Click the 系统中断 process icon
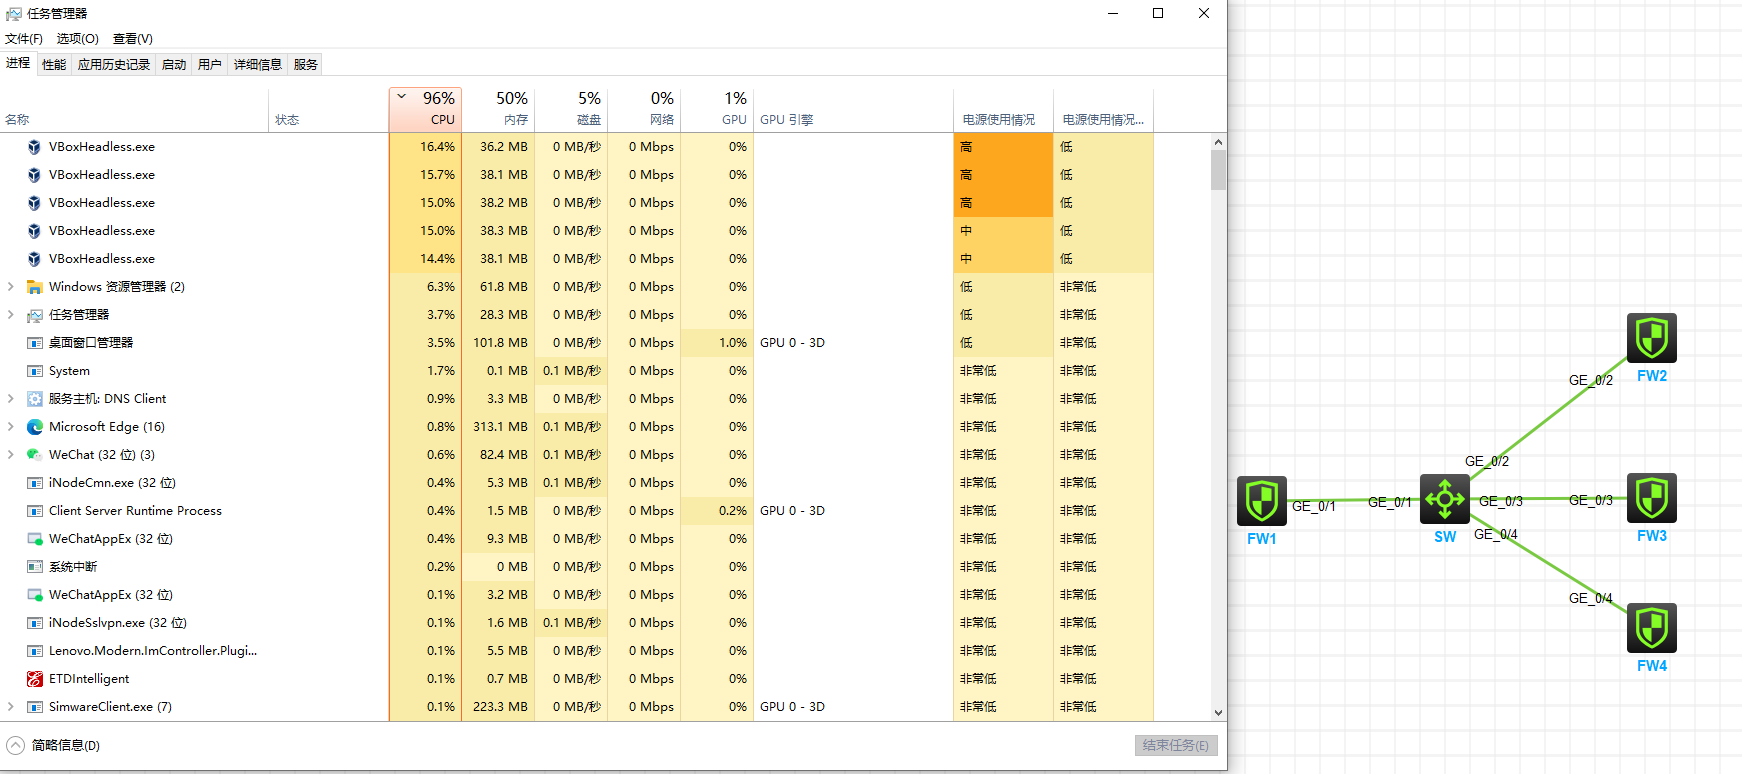Image resolution: width=1742 pixels, height=774 pixels. [x=35, y=567]
